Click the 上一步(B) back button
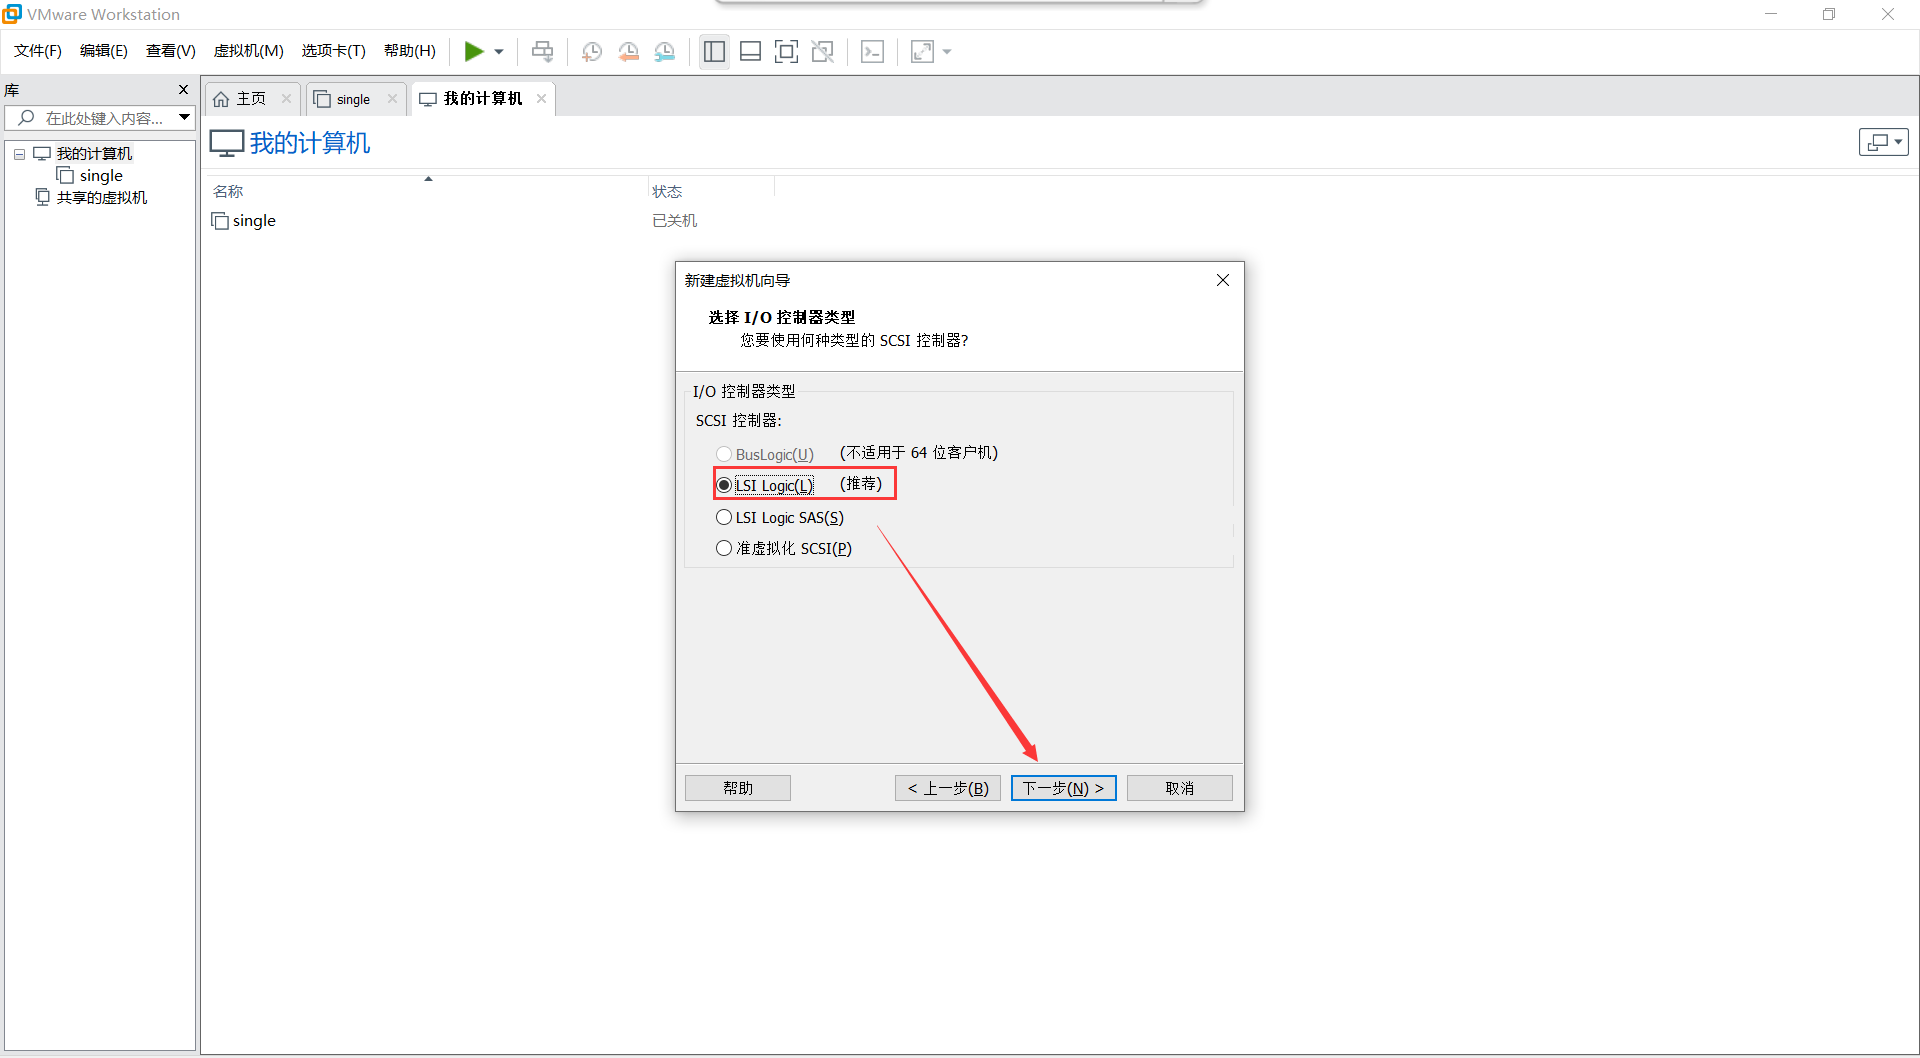This screenshot has height=1058, width=1920. click(948, 788)
